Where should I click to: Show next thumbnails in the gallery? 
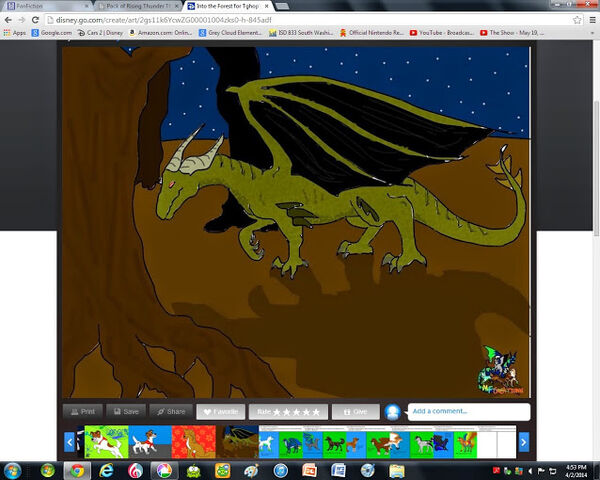[524, 442]
